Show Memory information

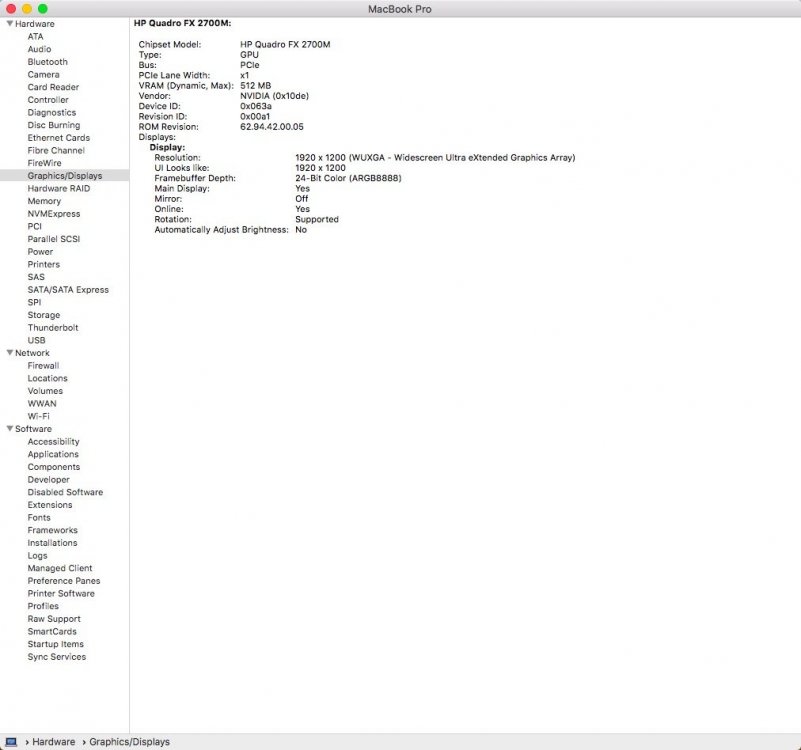44,201
